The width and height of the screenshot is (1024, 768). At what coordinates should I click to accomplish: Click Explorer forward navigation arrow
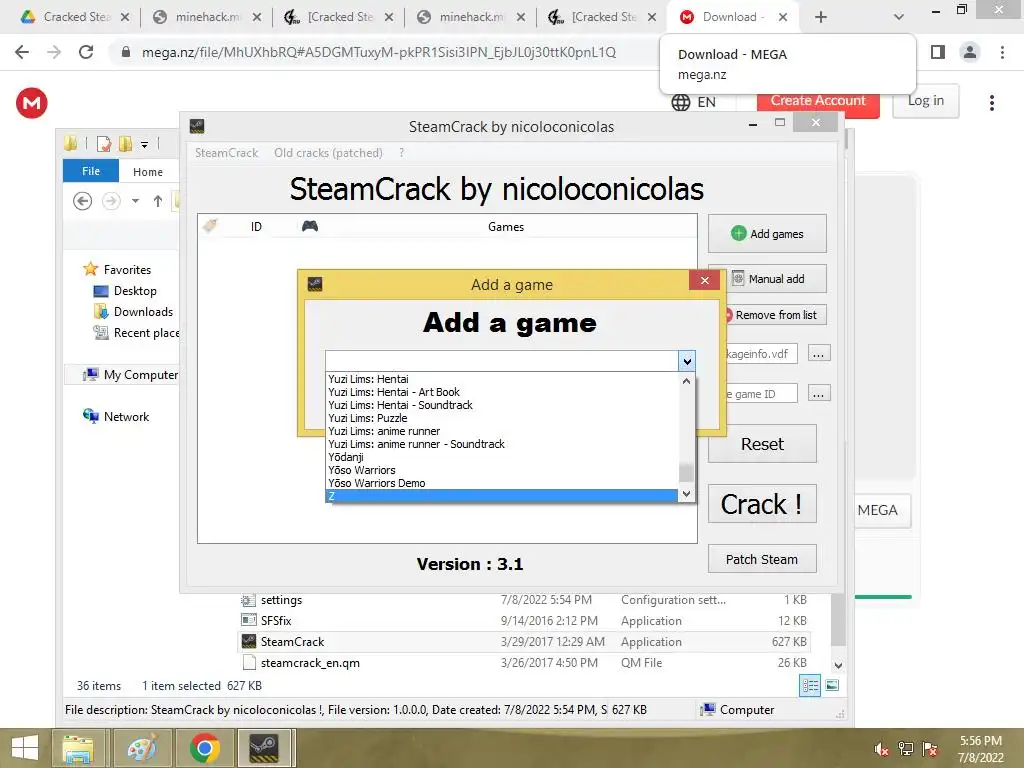pyautogui.click(x=111, y=201)
